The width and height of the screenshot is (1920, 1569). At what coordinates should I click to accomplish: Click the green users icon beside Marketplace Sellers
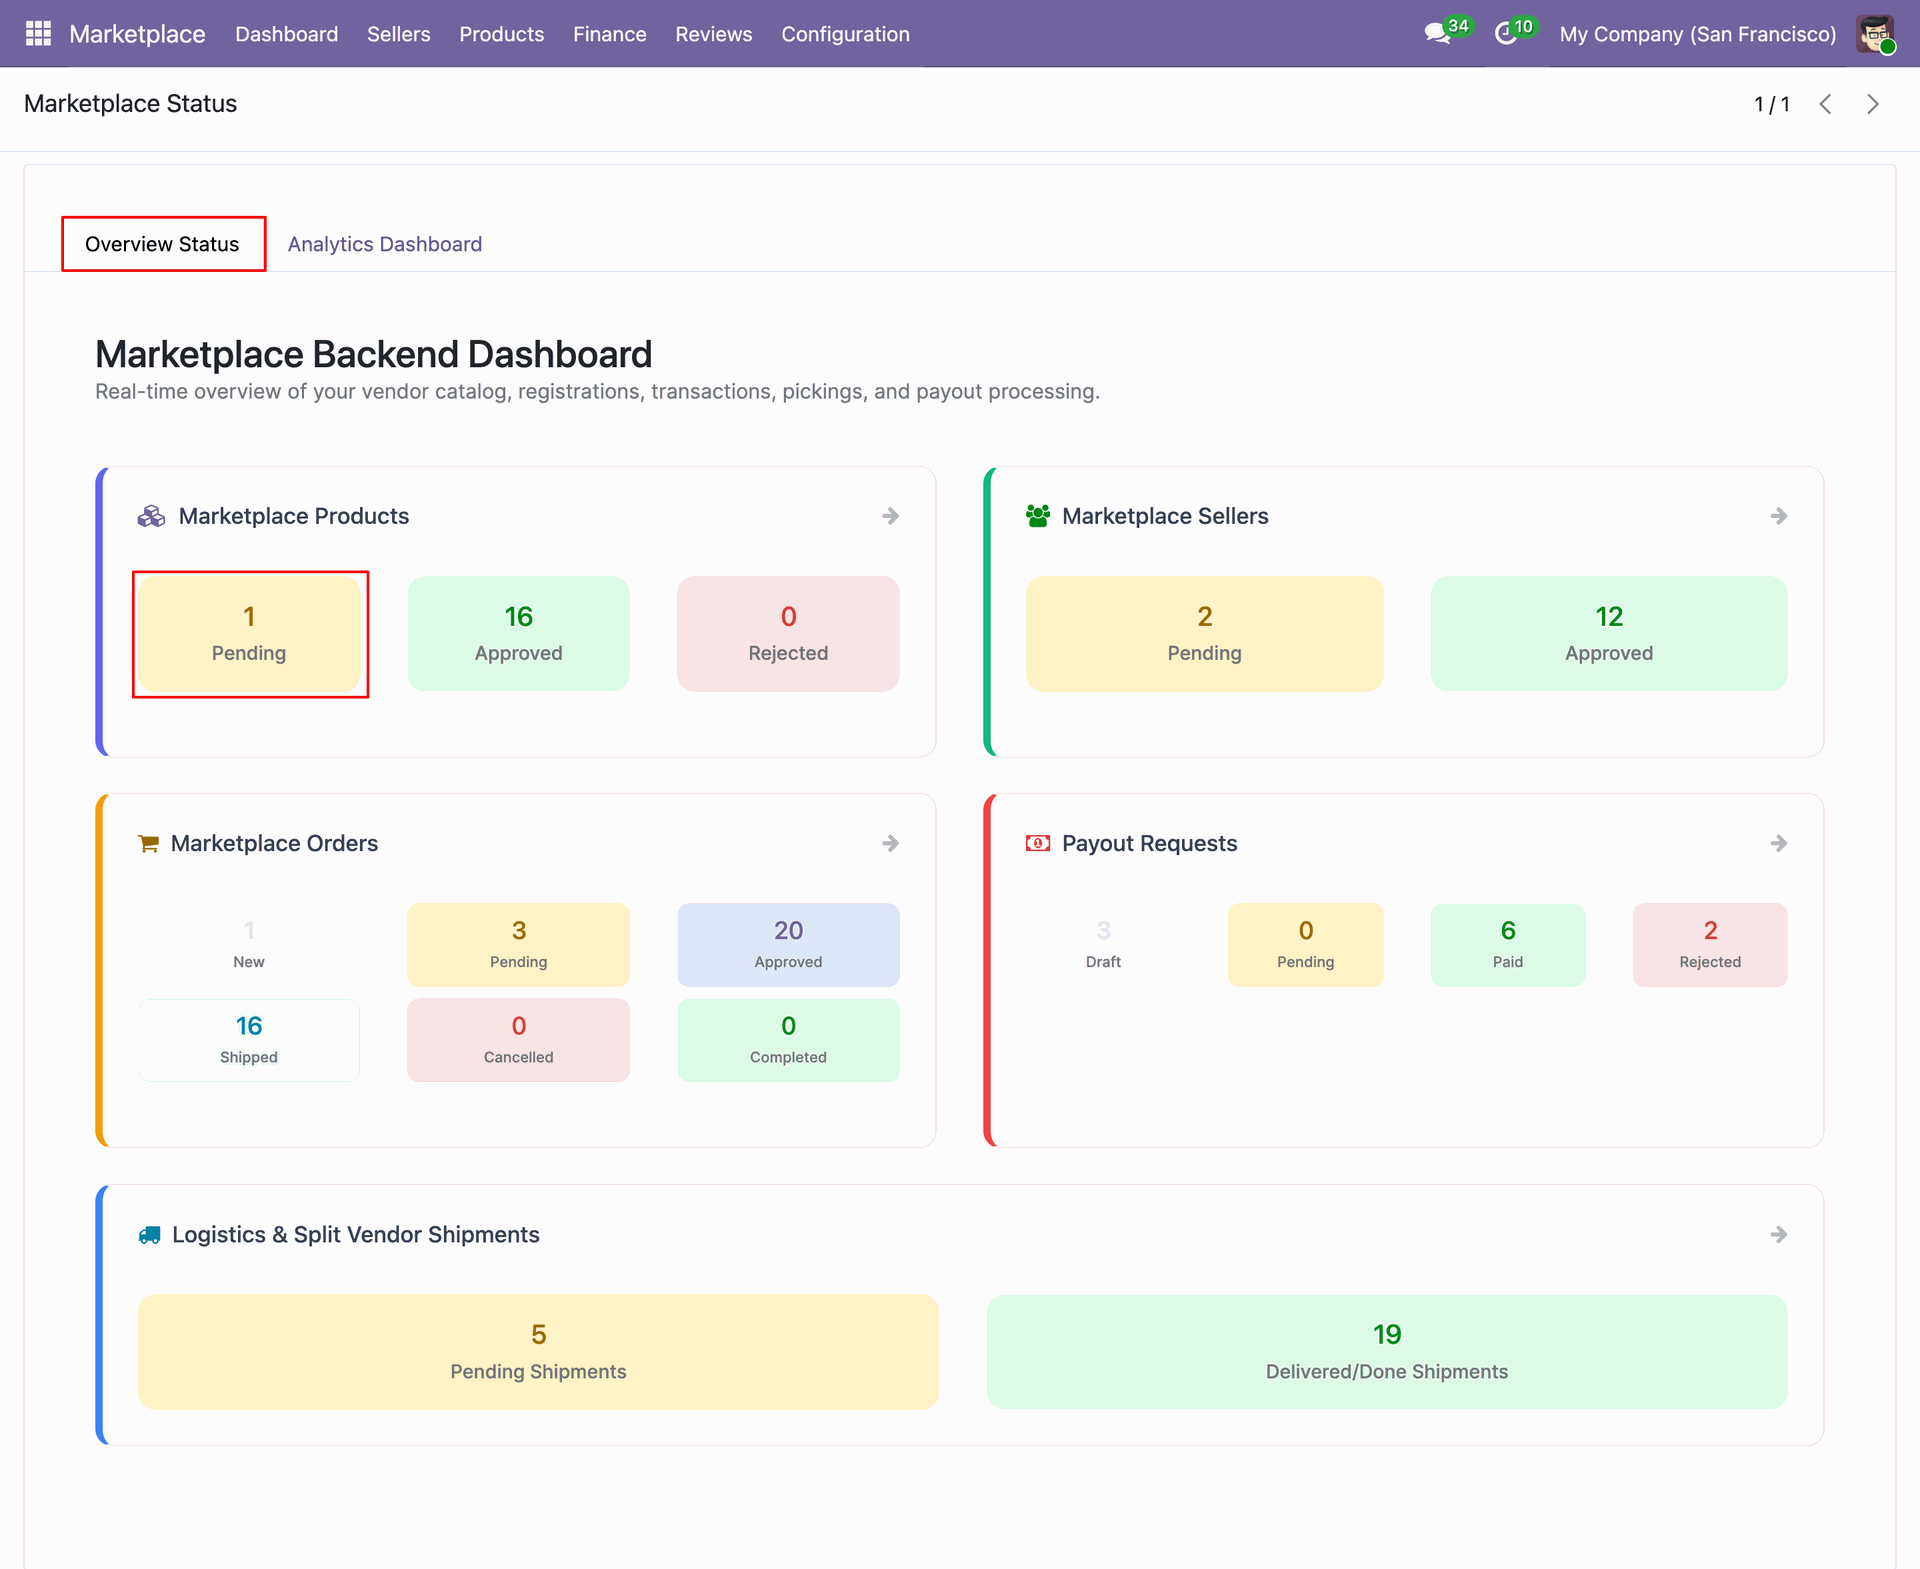click(x=1038, y=516)
